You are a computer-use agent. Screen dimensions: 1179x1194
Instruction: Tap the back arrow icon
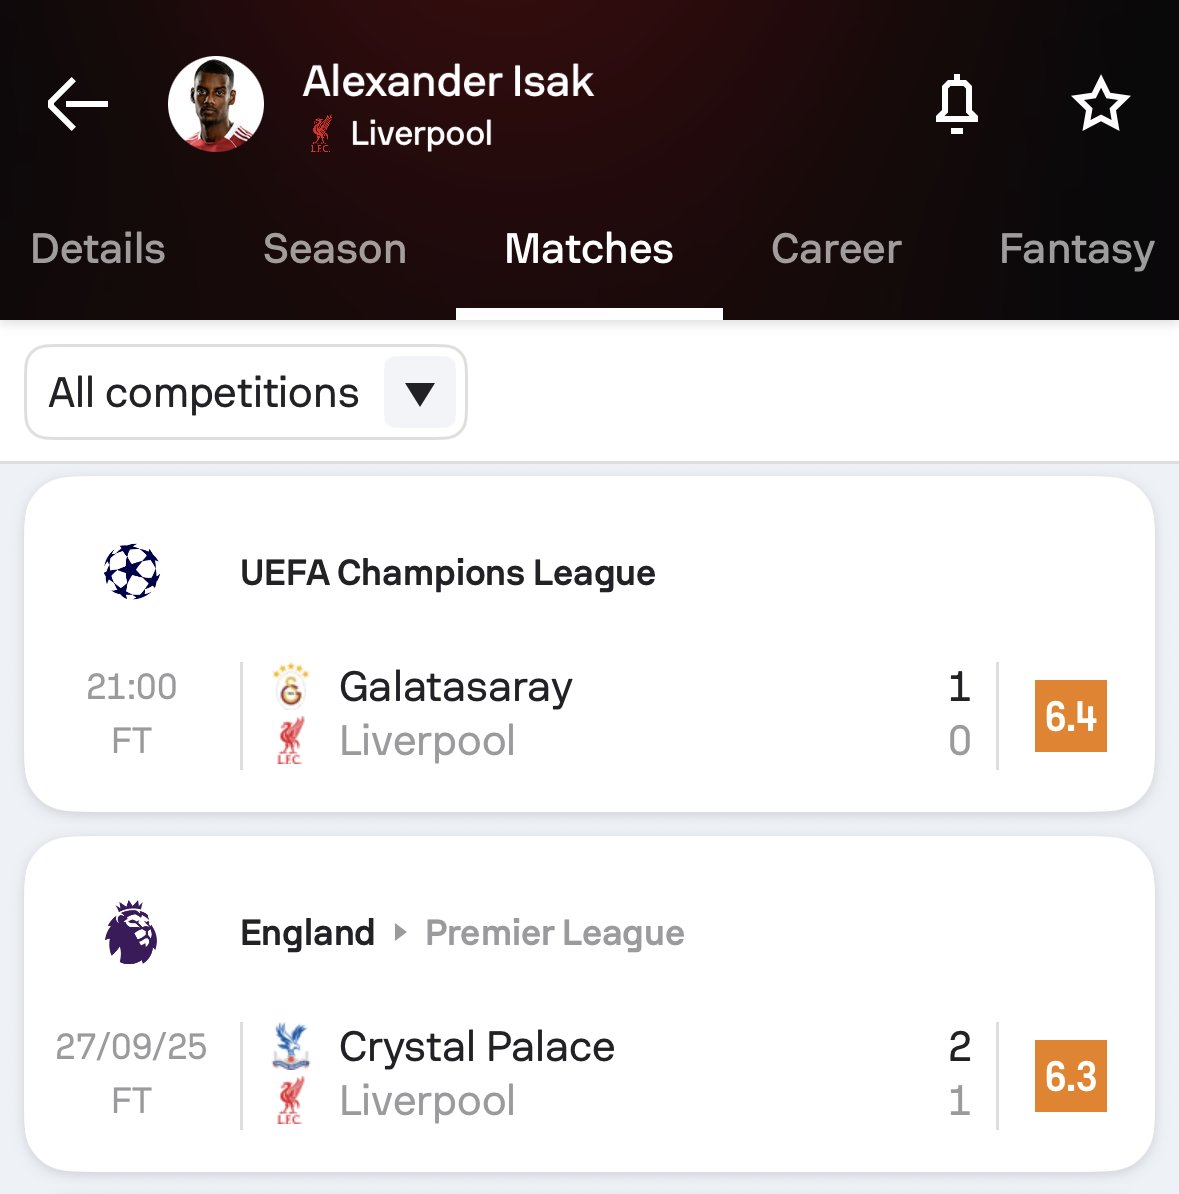pyautogui.click(x=77, y=104)
